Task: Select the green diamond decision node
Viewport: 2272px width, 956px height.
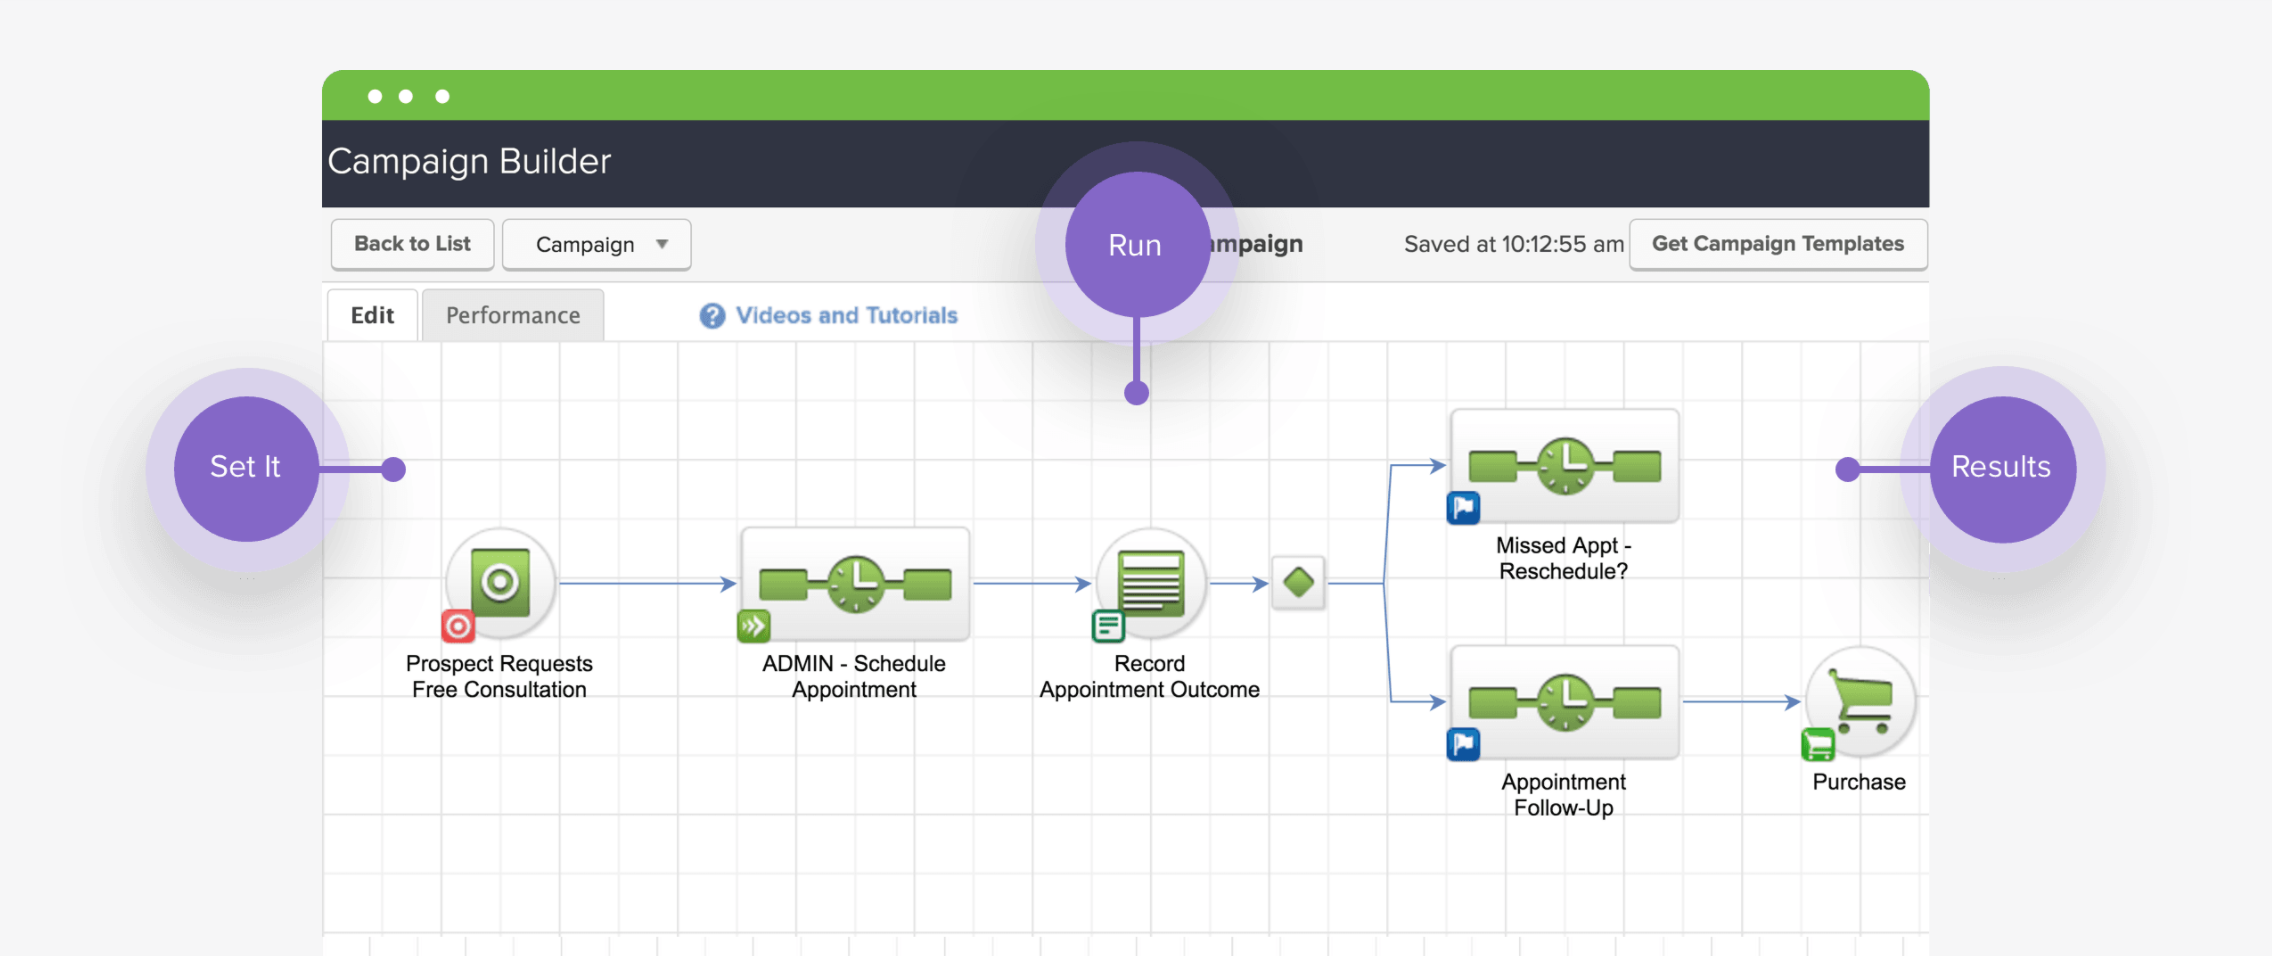Action: point(1298,583)
